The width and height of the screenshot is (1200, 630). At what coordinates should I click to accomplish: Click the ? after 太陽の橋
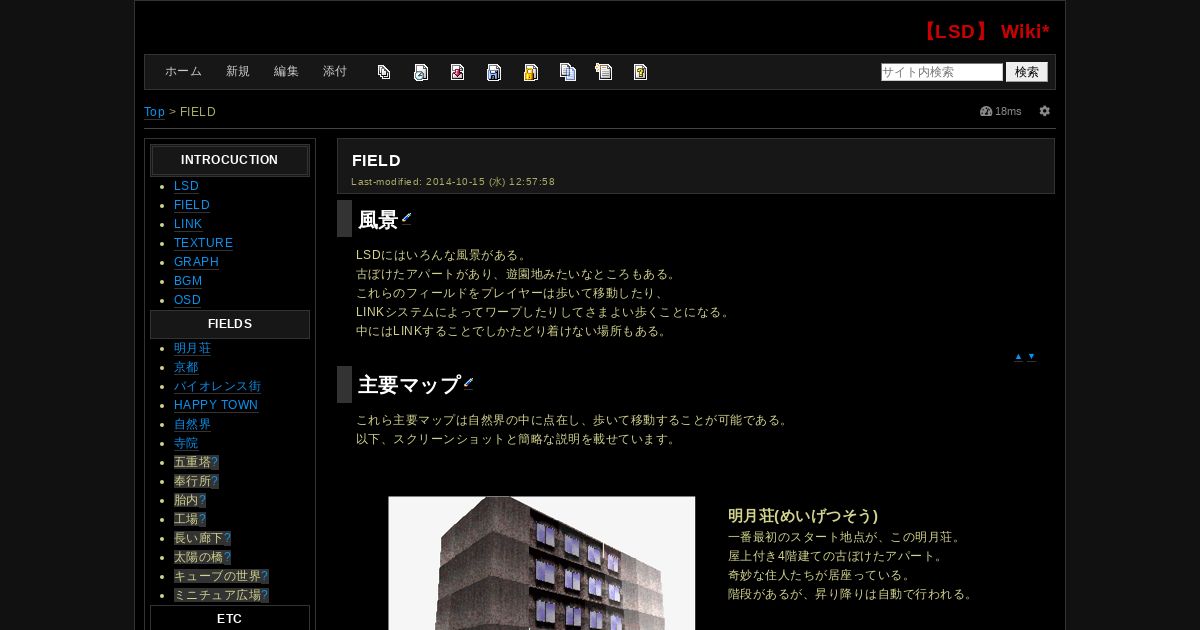click(227, 557)
